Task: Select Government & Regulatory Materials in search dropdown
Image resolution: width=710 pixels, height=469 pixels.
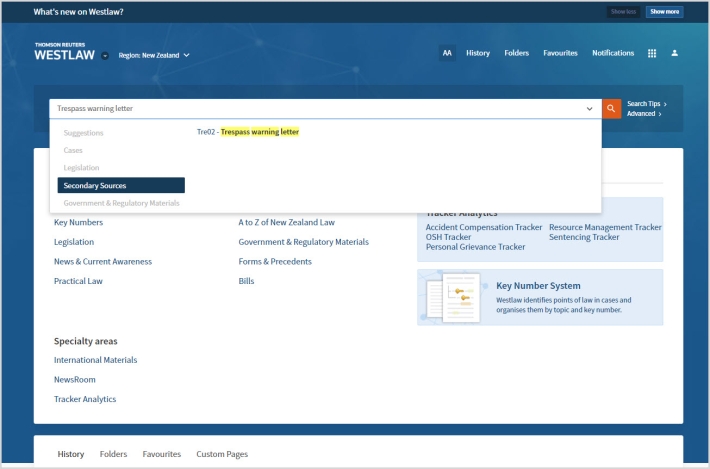Action: coord(121,203)
